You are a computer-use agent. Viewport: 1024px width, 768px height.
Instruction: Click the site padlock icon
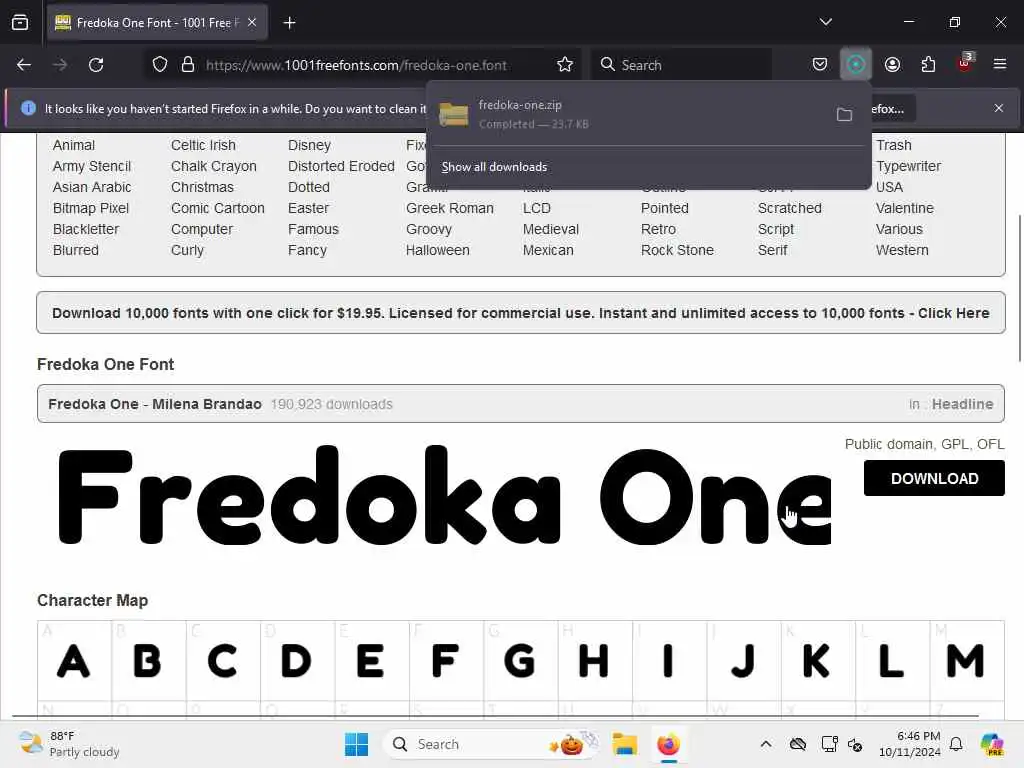pyautogui.click(x=188, y=65)
